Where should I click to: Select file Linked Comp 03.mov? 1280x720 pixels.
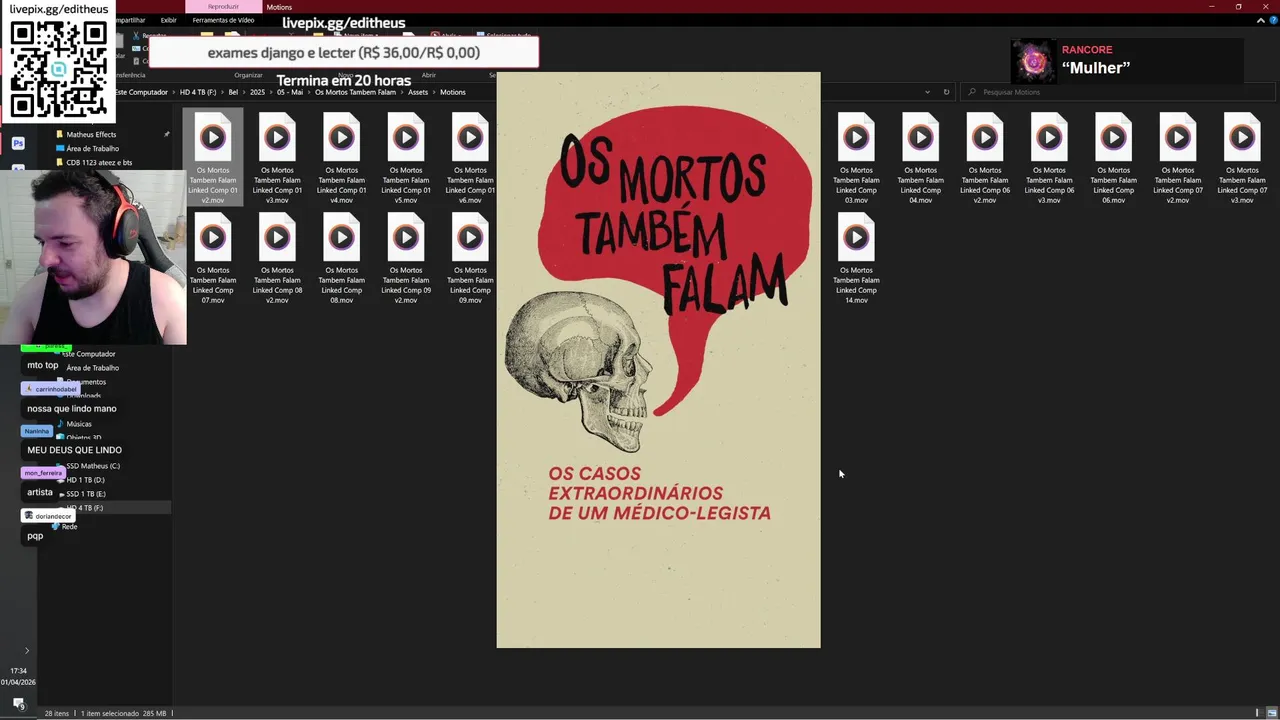click(856, 156)
